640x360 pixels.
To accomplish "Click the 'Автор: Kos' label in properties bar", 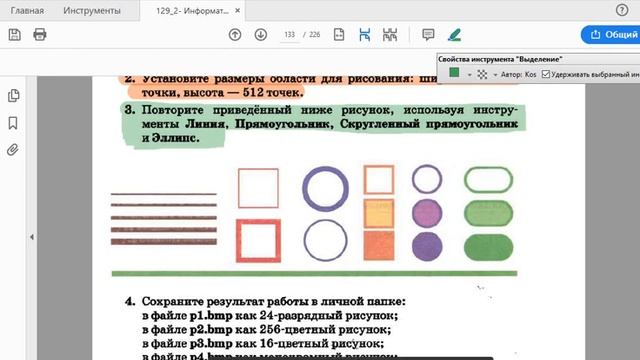I will (518, 75).
